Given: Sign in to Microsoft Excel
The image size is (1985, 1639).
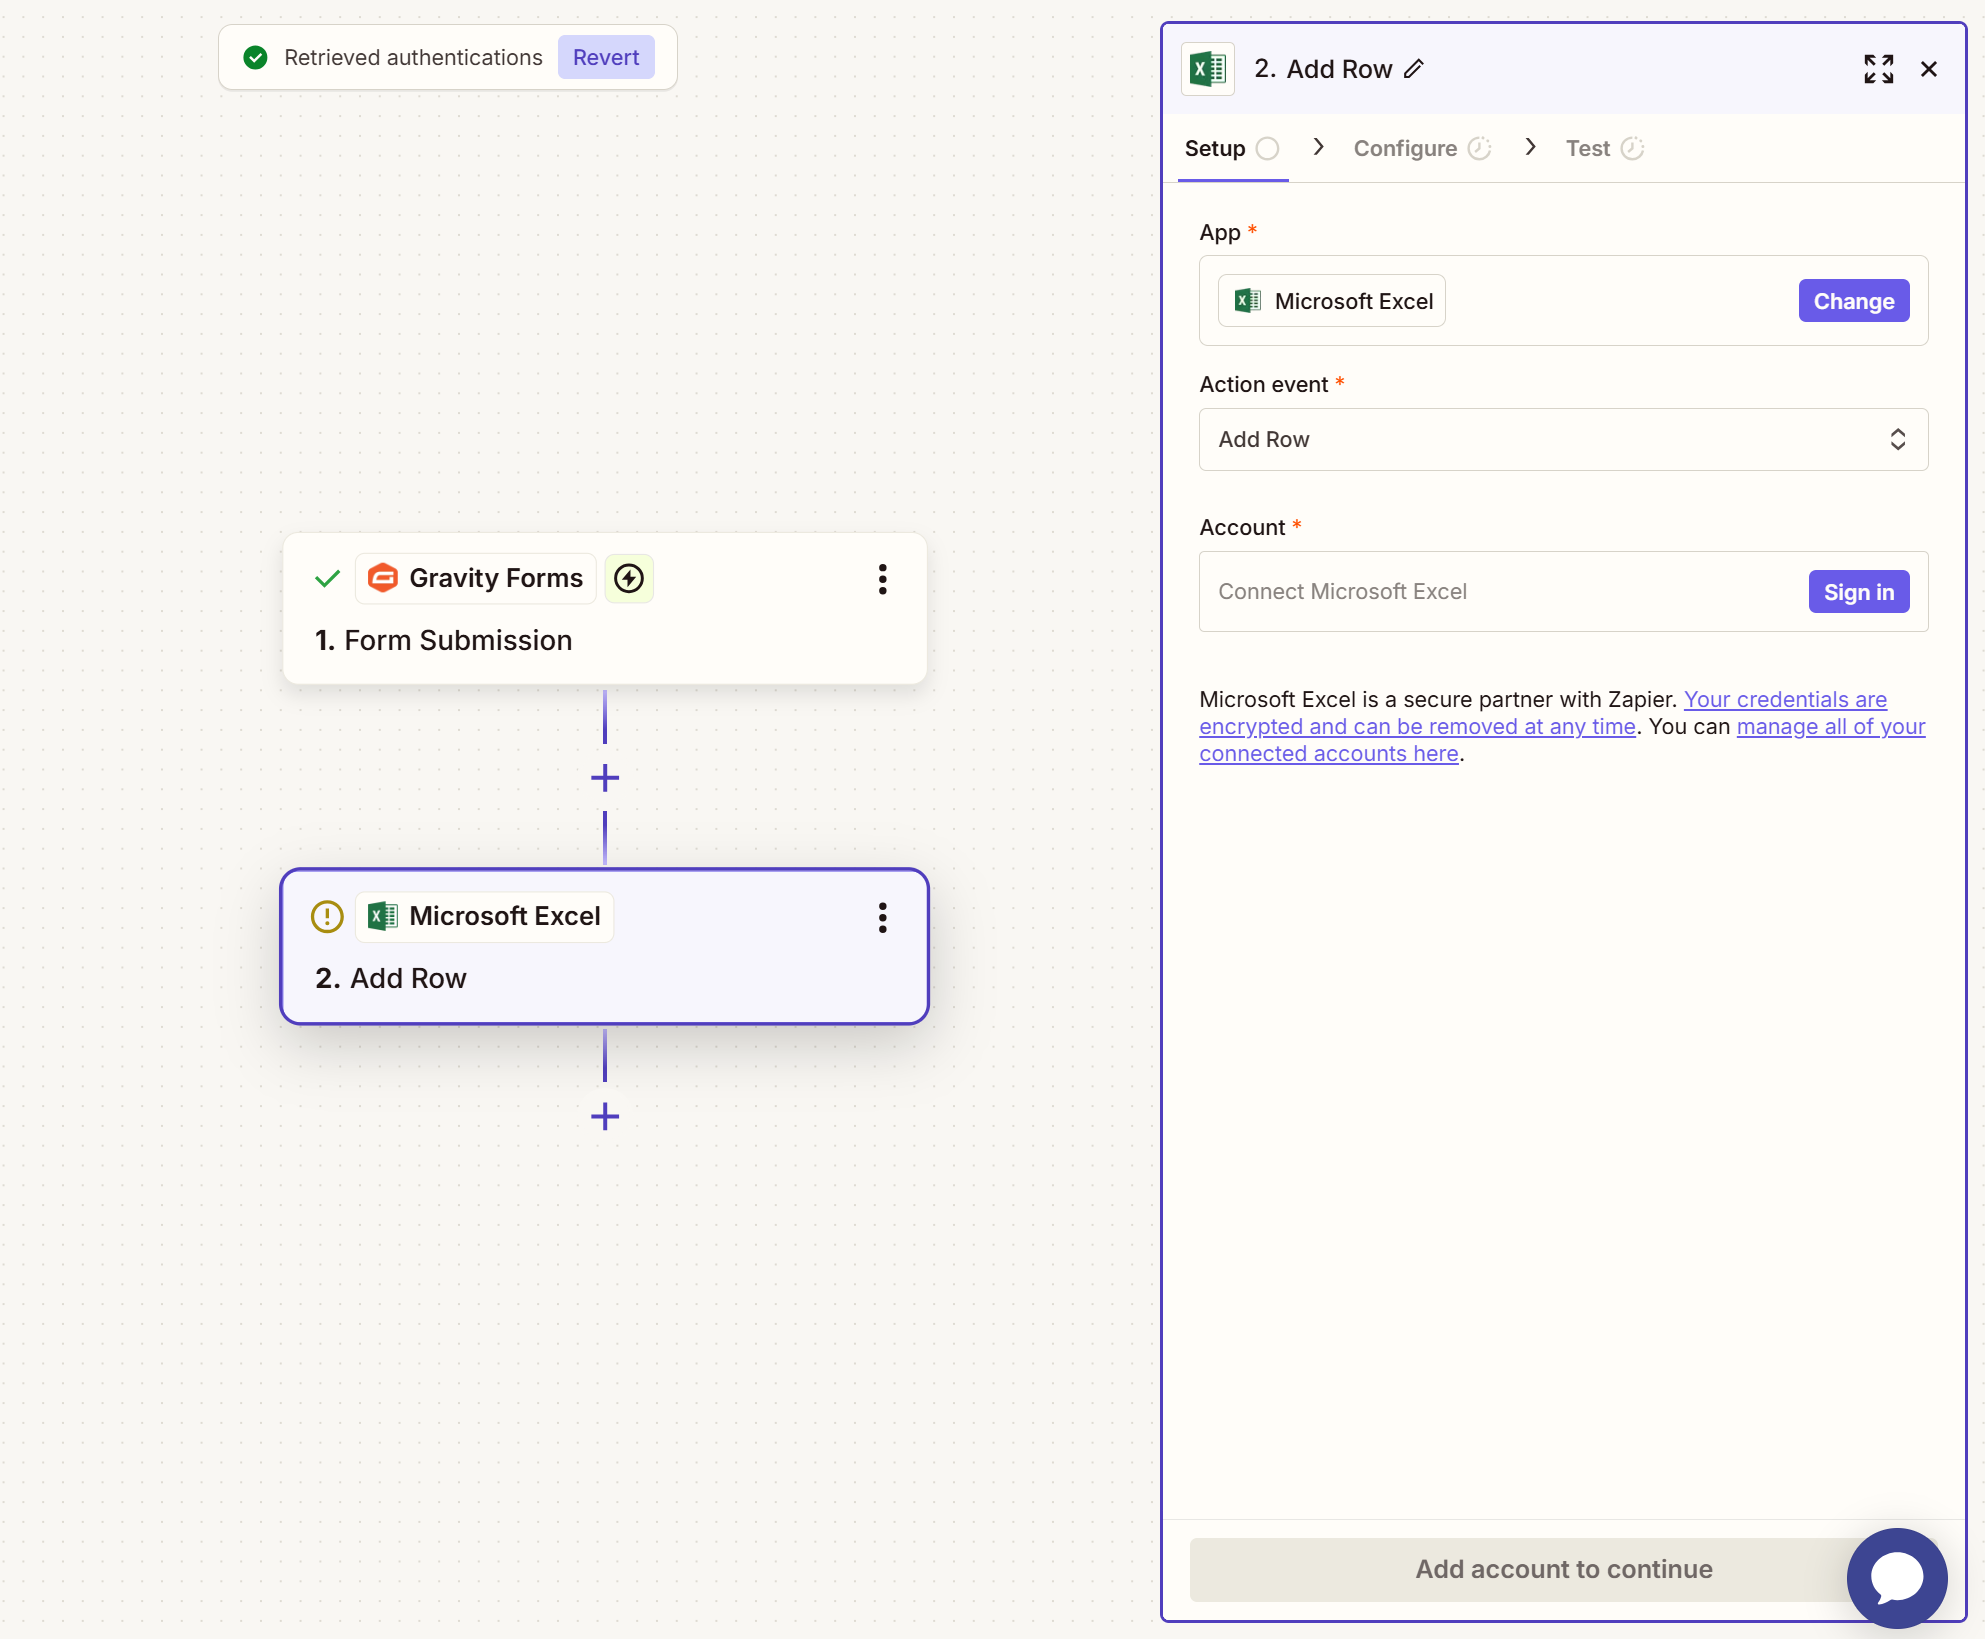Looking at the screenshot, I should click(1858, 591).
